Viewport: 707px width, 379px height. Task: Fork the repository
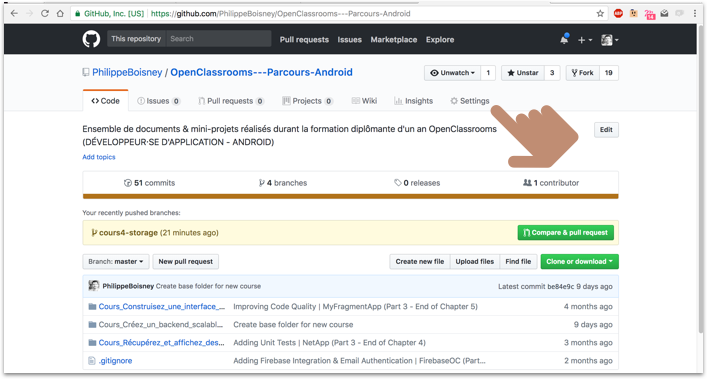point(583,73)
